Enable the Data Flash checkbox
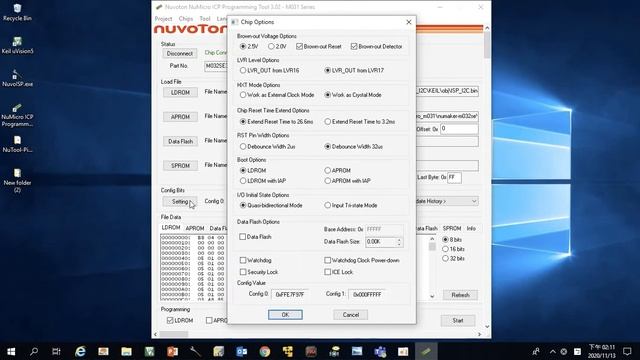Viewport: 640px width, 360px height. click(256, 237)
